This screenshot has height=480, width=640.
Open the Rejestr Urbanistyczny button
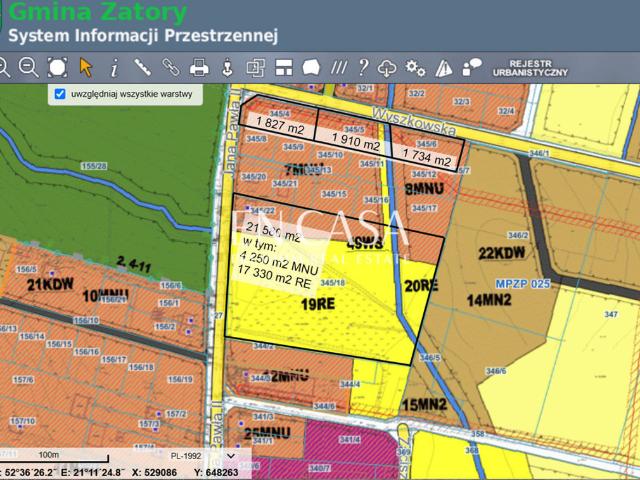pos(537,67)
